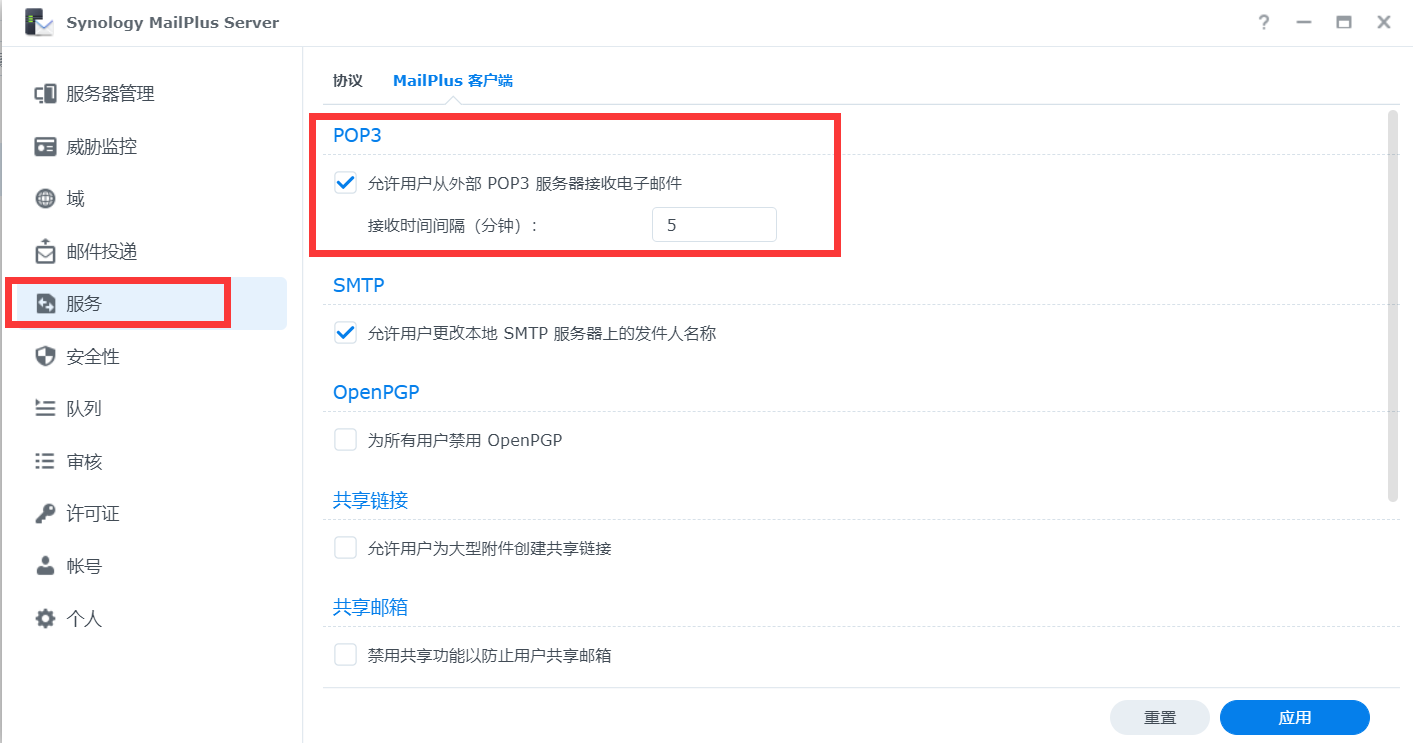Viewport: 1413px width, 743px height.
Task: Minimize the MailPlus Server window
Action: tap(1304, 22)
